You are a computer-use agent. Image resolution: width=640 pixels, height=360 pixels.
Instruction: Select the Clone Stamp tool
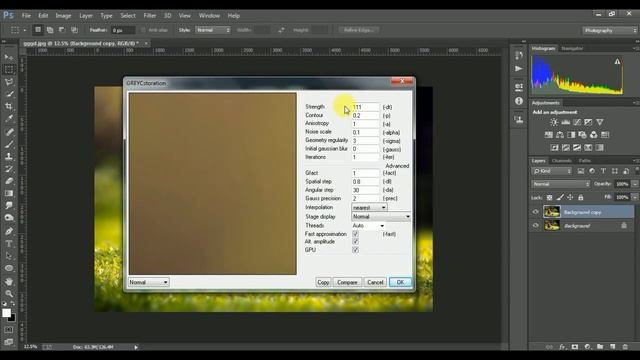(9, 156)
